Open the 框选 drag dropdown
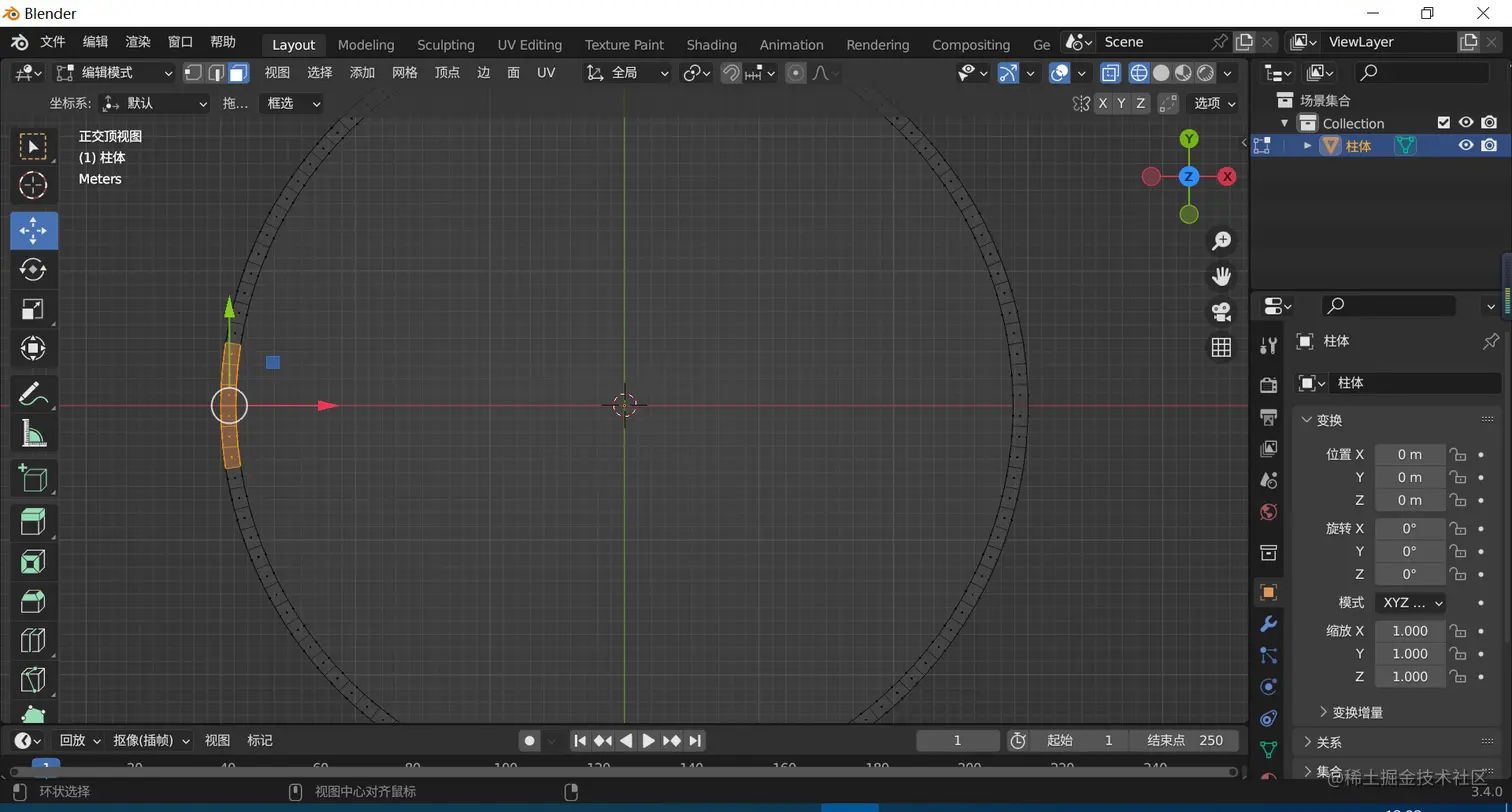Image resolution: width=1512 pixels, height=812 pixels. tap(291, 103)
